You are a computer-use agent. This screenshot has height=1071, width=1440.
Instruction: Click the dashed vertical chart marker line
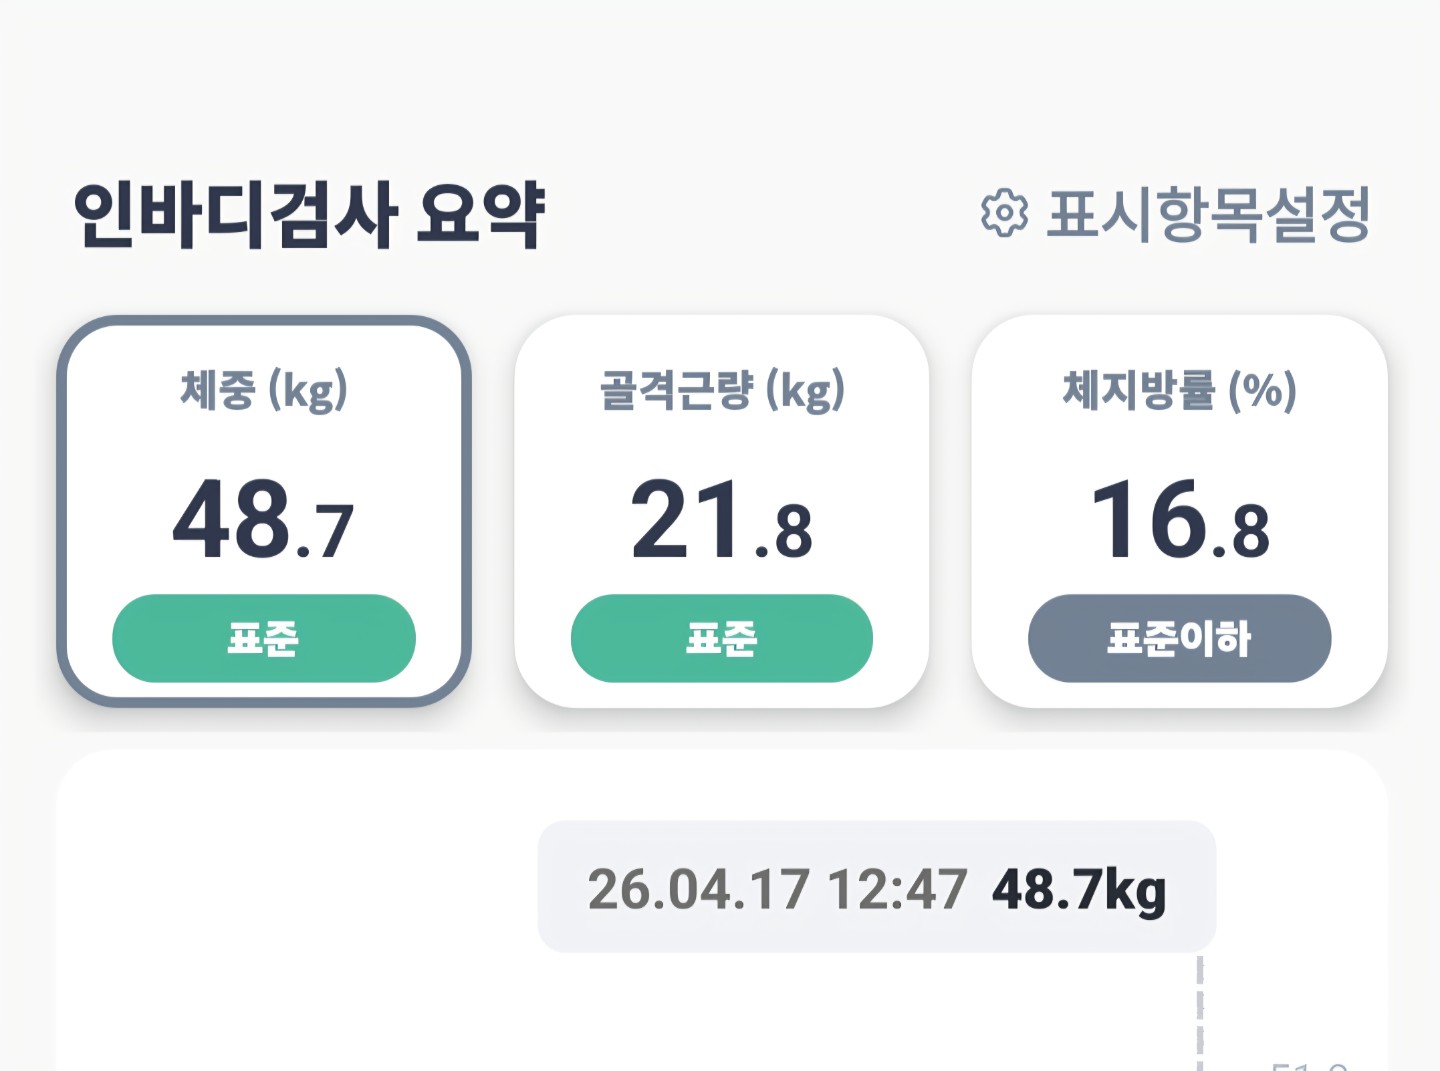tap(1200, 1010)
